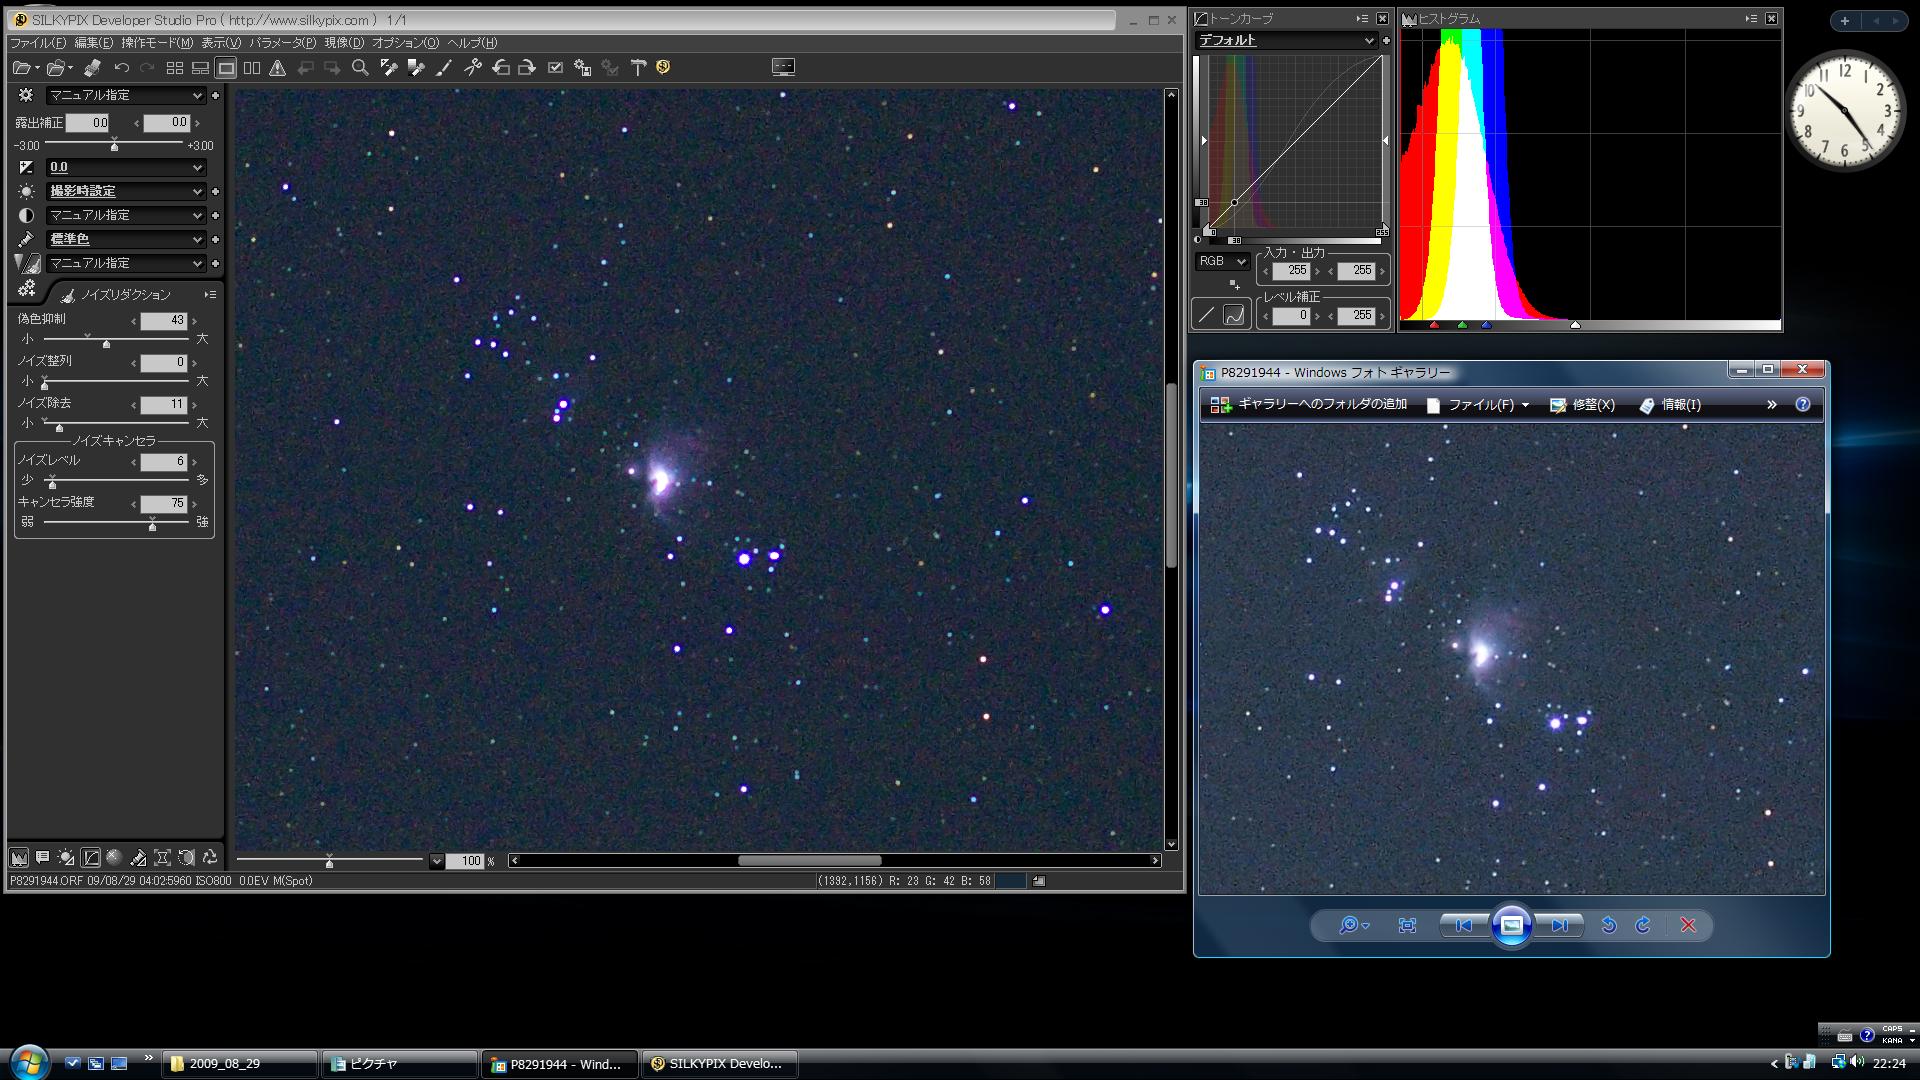
Task: Click the キャンセラ強度 slider handle
Action: [x=152, y=526]
